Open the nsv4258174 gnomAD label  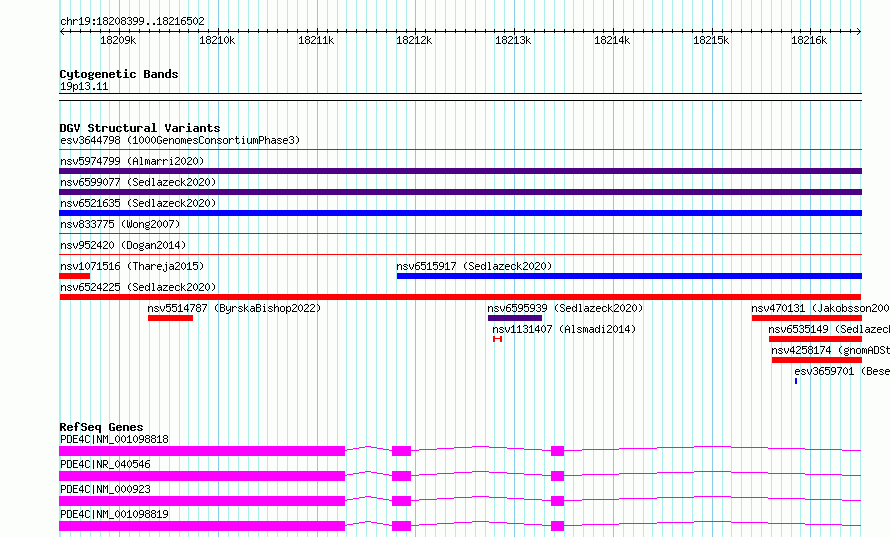click(830, 350)
